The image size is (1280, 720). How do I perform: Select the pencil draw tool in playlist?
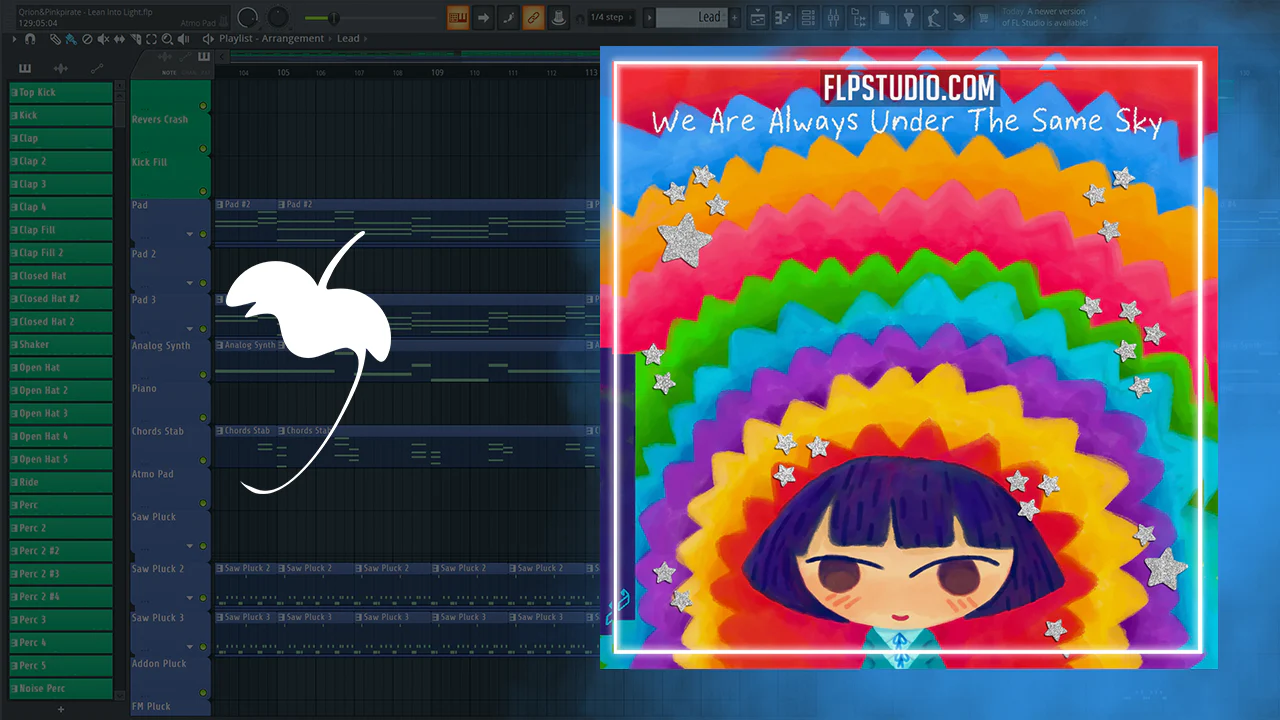pos(54,39)
